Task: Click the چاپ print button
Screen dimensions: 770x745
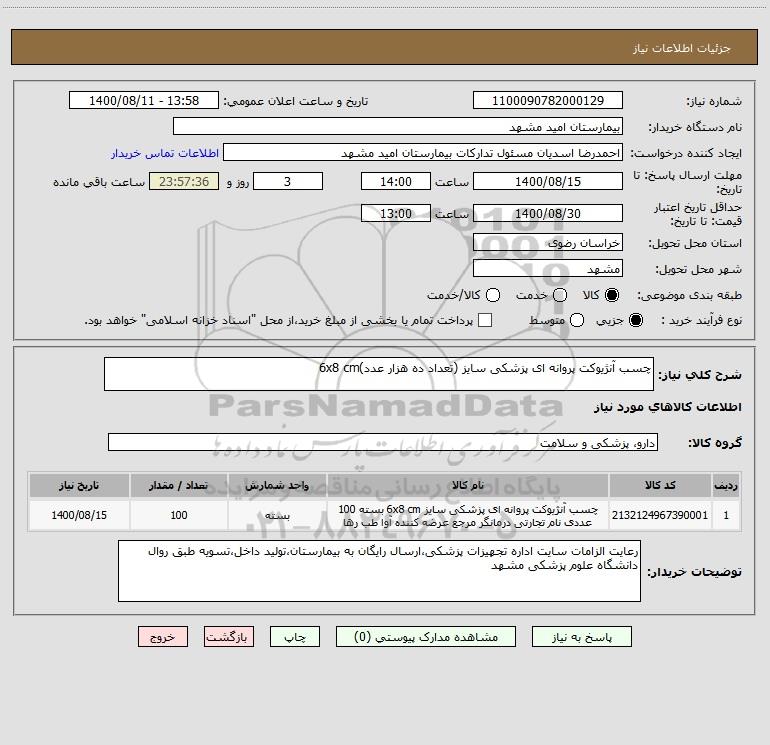Action: click(x=295, y=637)
